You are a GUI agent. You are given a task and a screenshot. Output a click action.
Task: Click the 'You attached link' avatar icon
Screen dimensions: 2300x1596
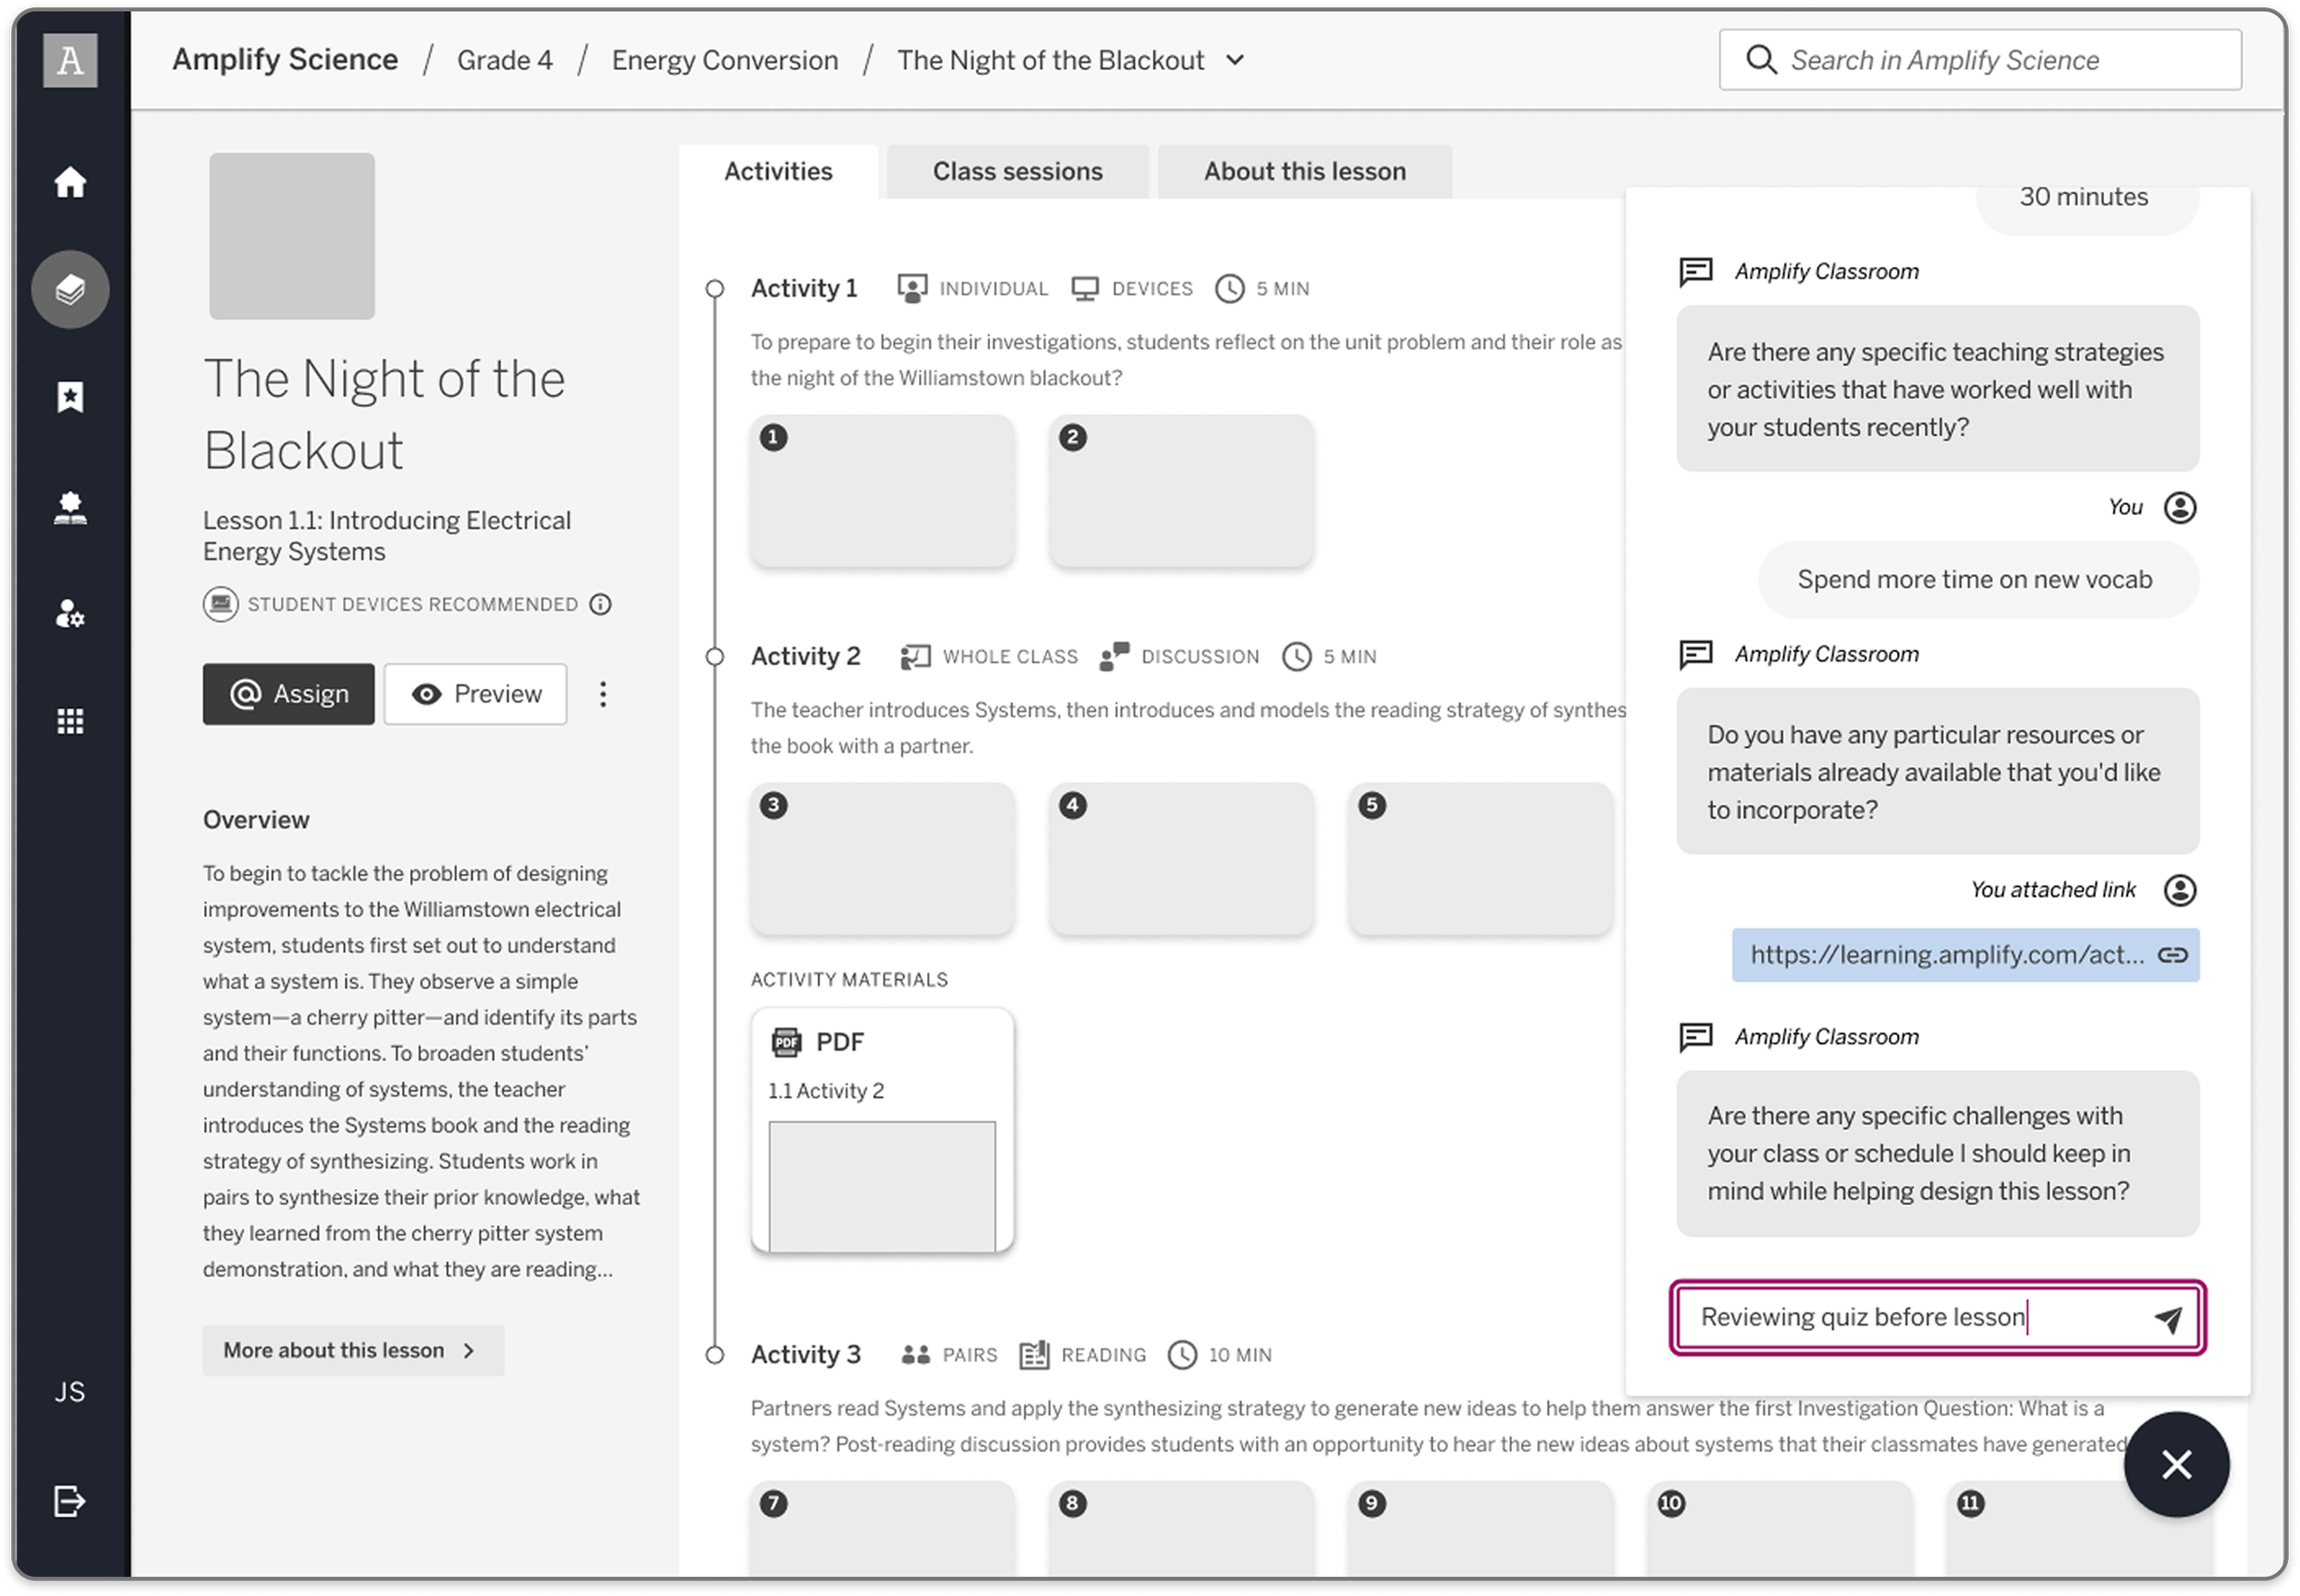click(x=2180, y=890)
